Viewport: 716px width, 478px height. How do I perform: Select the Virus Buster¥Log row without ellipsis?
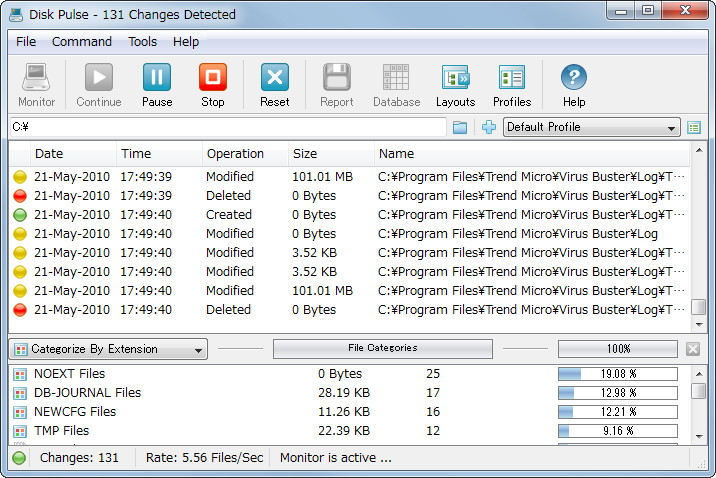point(349,234)
